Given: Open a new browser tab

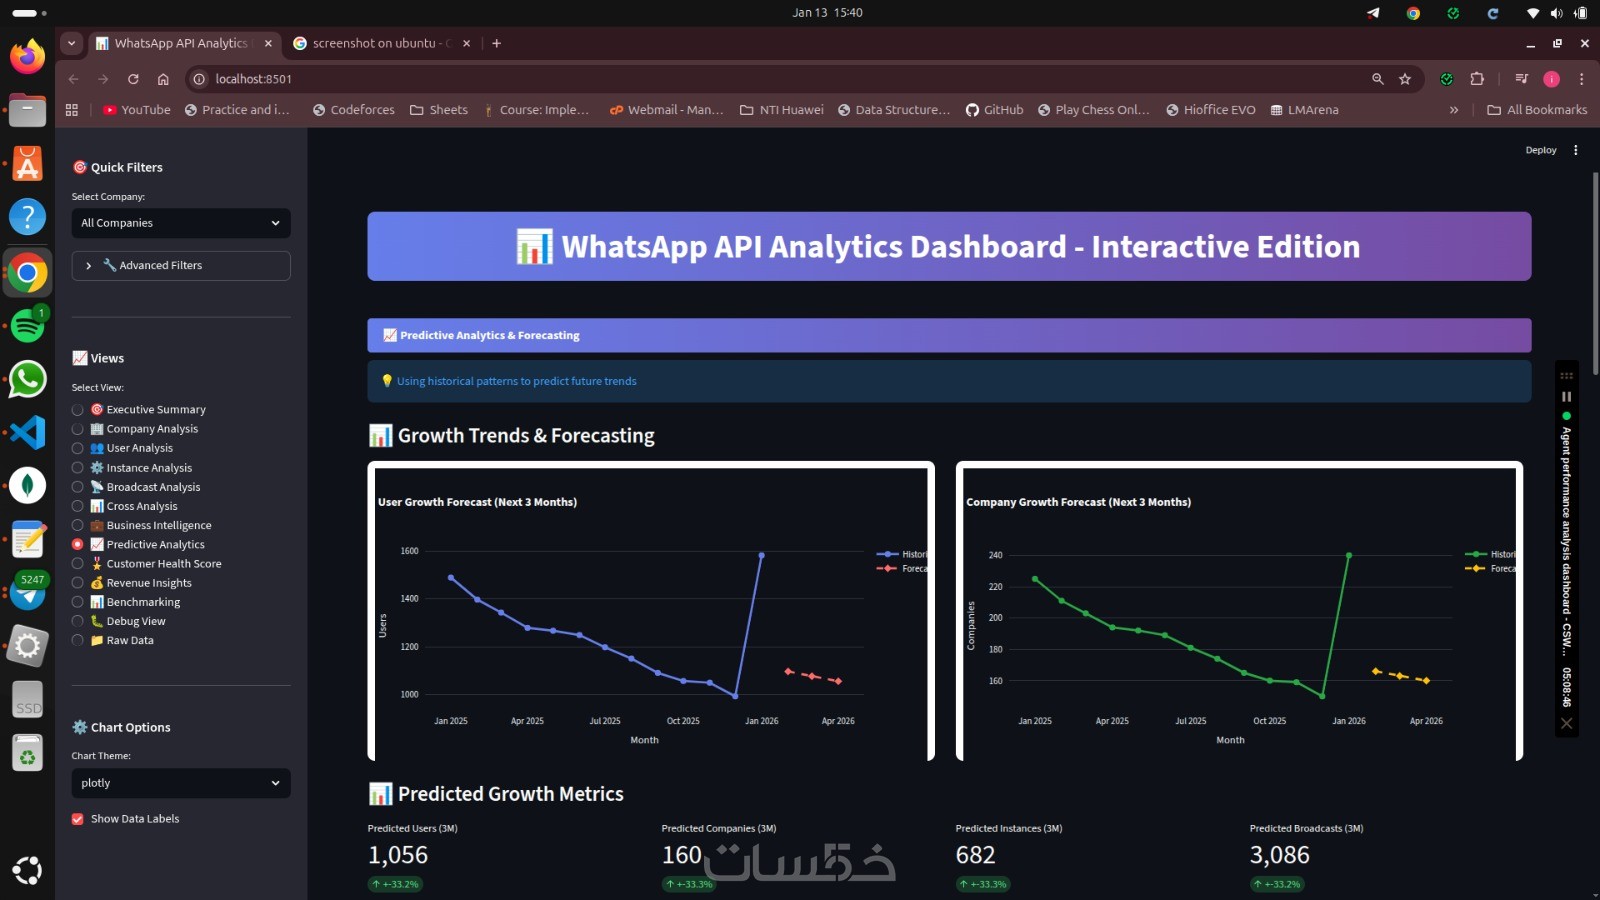Looking at the screenshot, I should pyautogui.click(x=496, y=43).
